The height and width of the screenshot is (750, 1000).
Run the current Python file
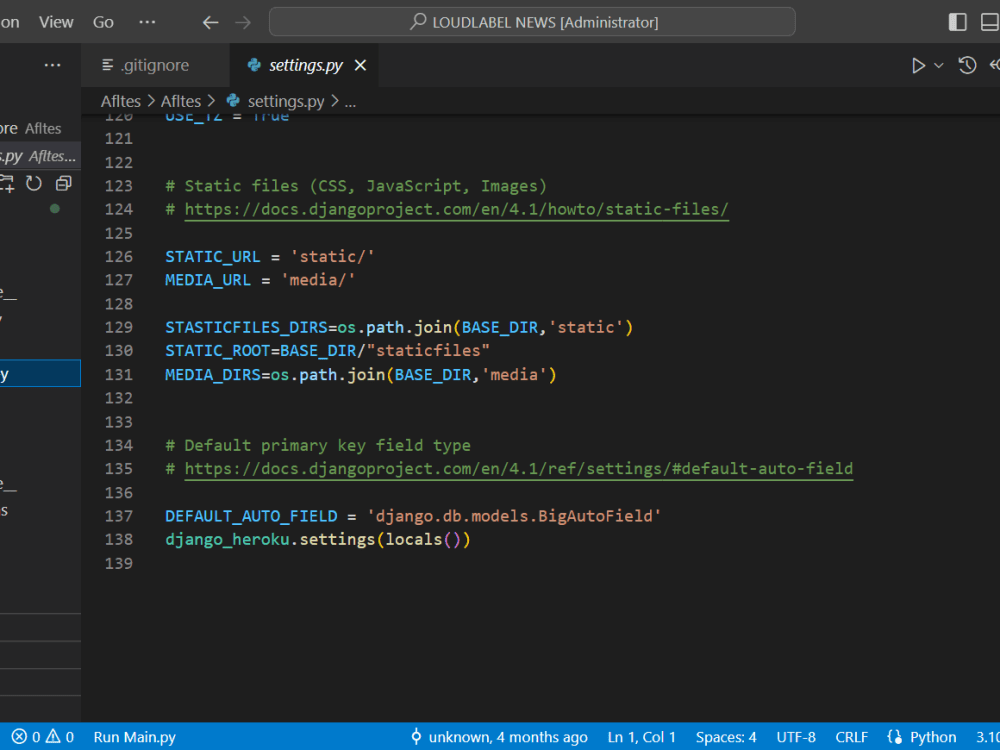tap(917, 64)
